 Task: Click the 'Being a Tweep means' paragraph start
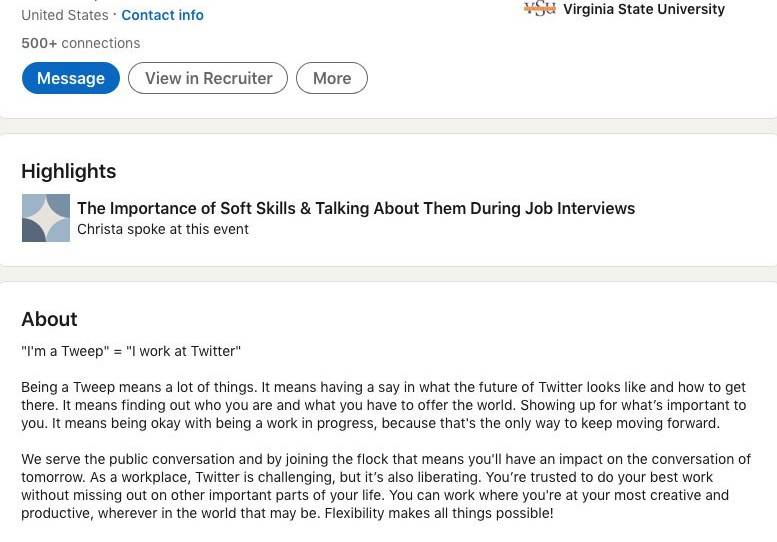[x=90, y=387]
